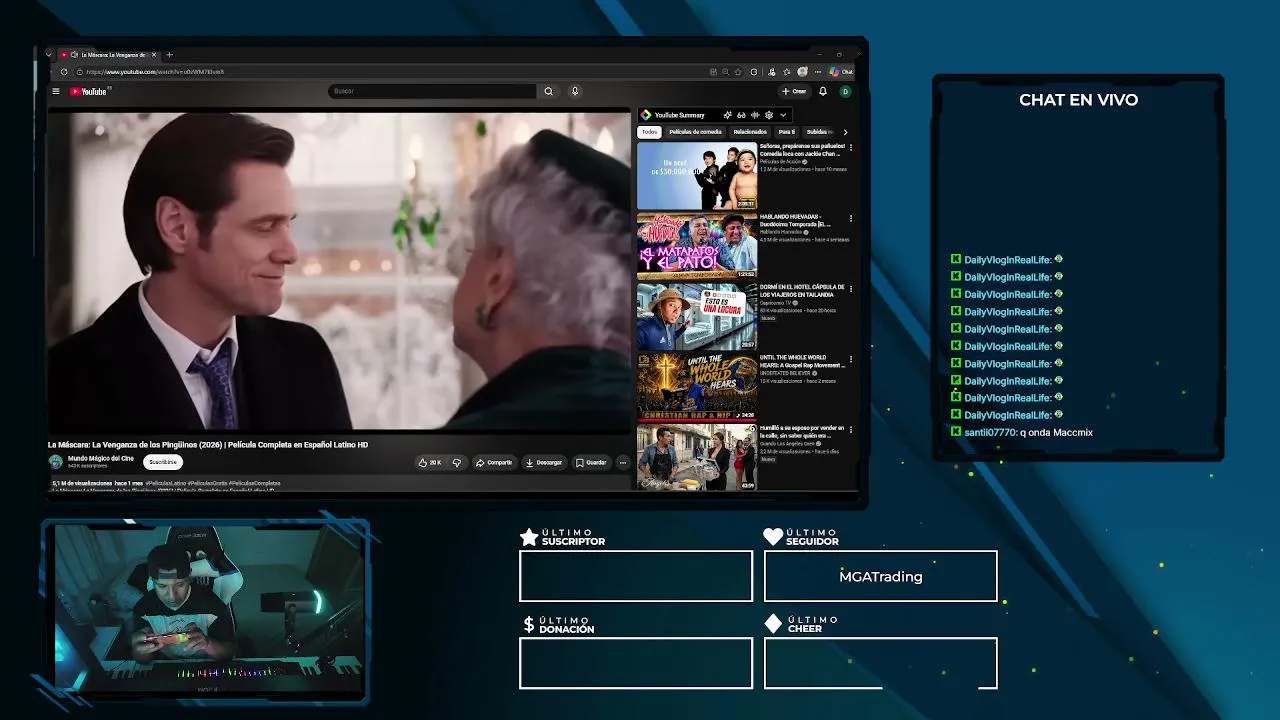This screenshot has width=1280, height=720.
Task: Click the Compartir share button
Action: [x=494, y=462]
